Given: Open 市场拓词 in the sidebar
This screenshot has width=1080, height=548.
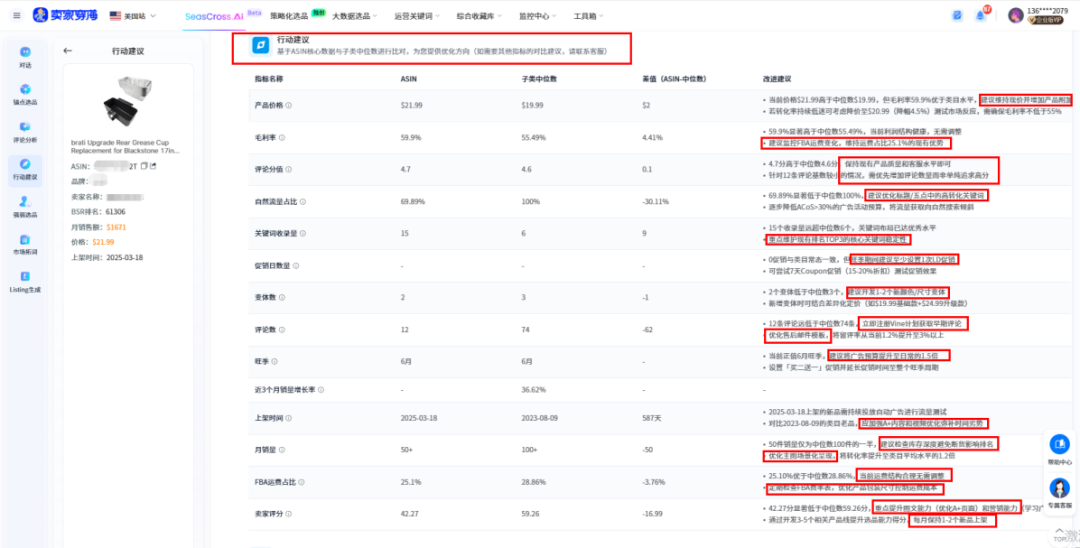Looking at the screenshot, I should point(25,244).
